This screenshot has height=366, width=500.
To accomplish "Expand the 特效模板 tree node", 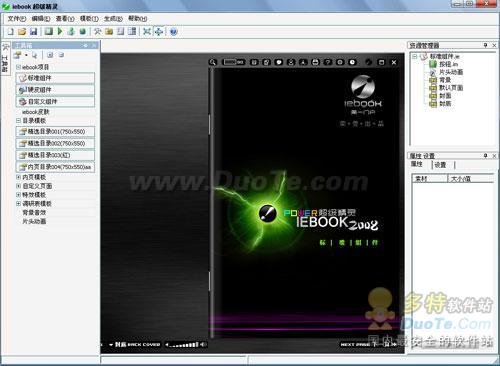I will pyautogui.click(x=19, y=195).
